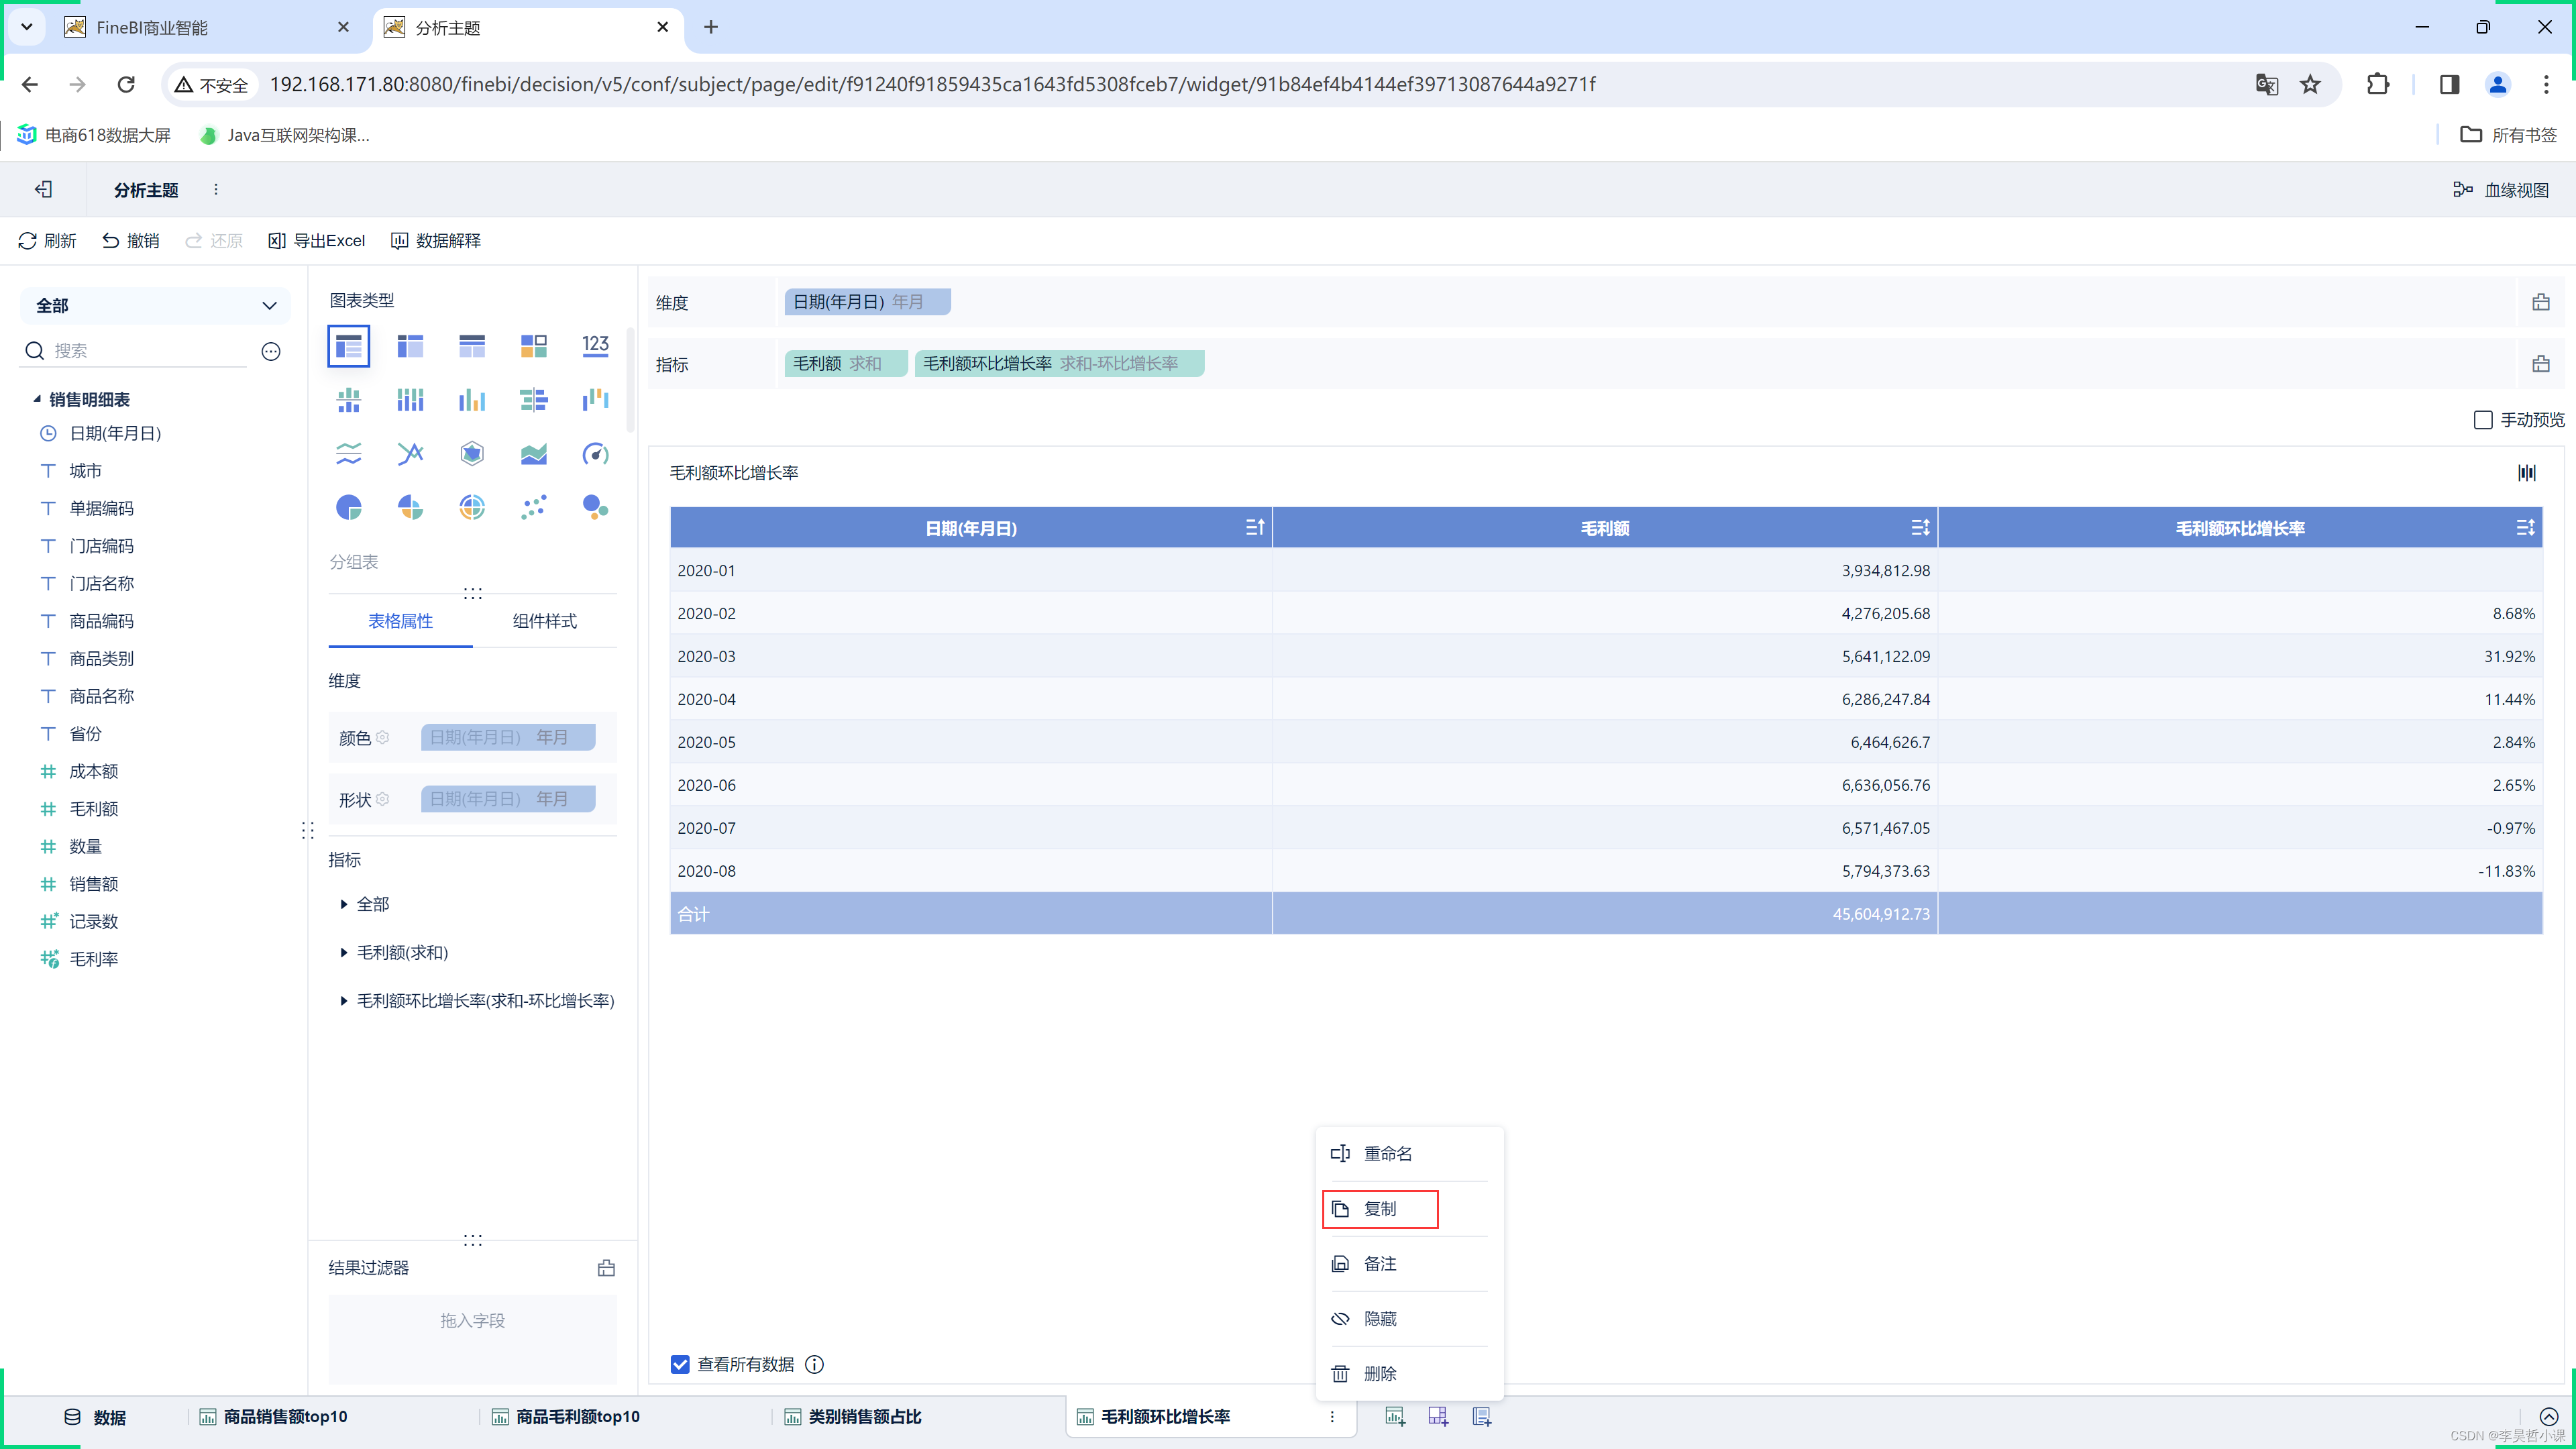Expand the 全部 indicator section

[x=344, y=904]
